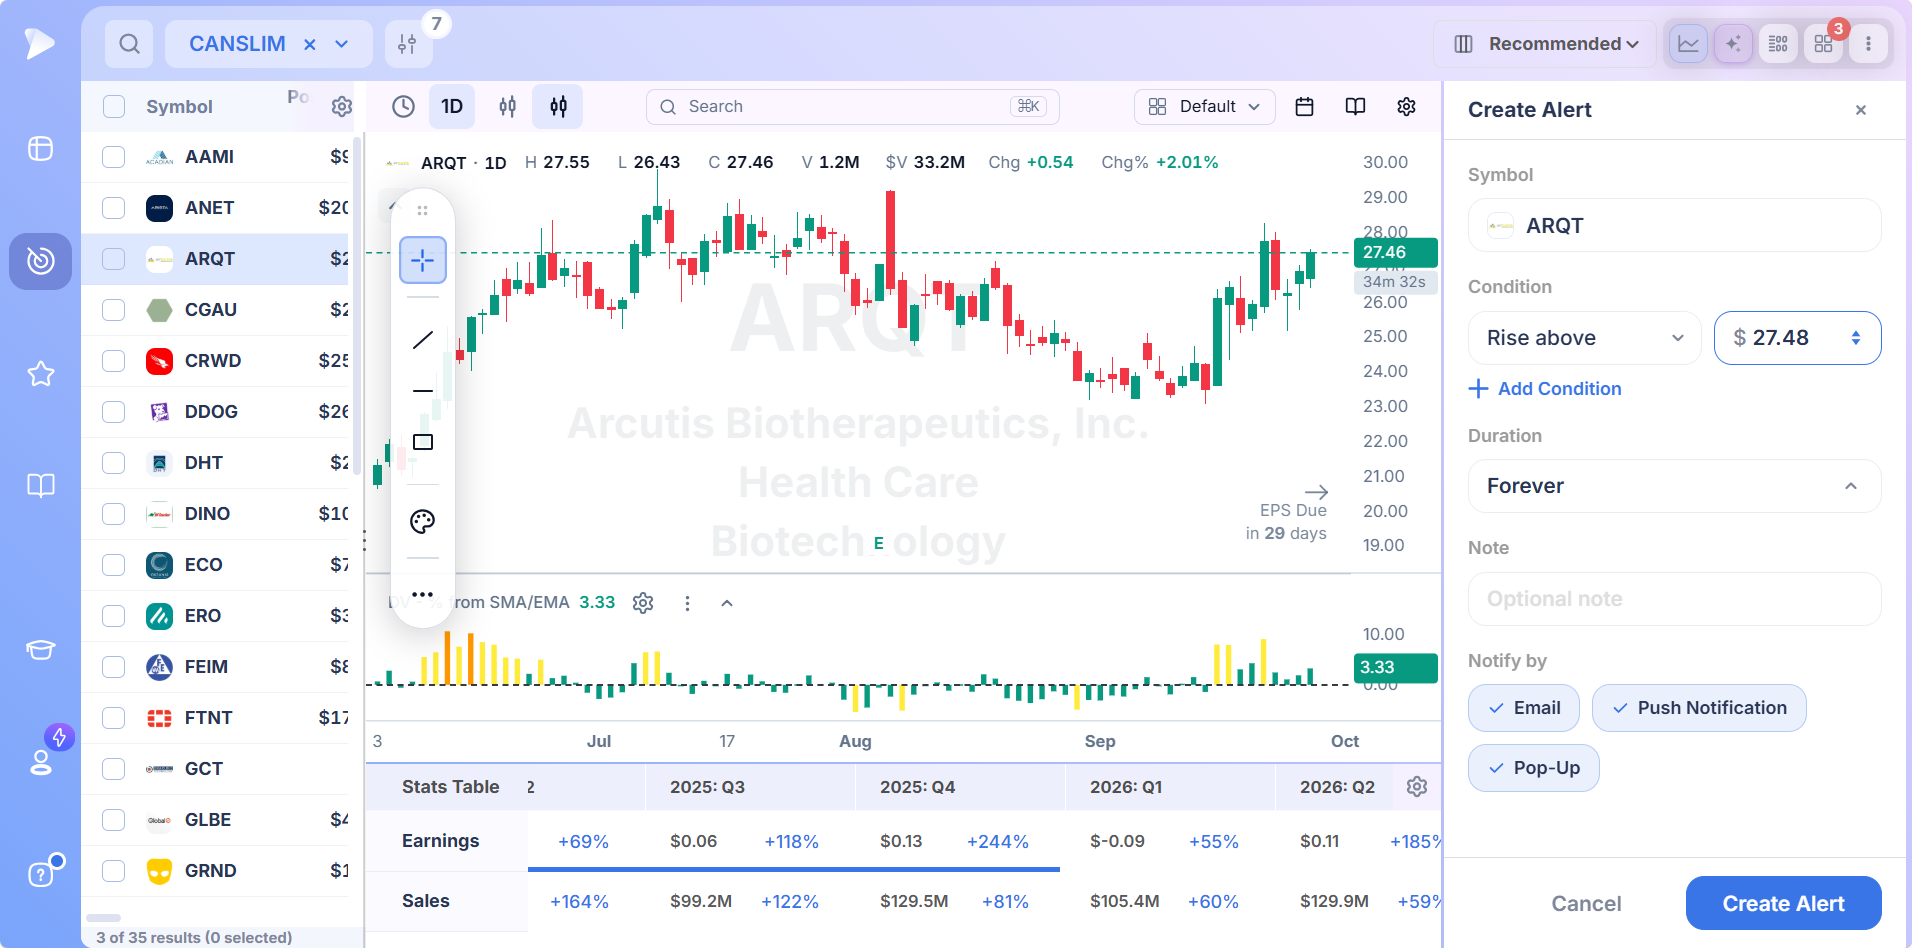Open the favorites star in sidebar

pos(41,374)
